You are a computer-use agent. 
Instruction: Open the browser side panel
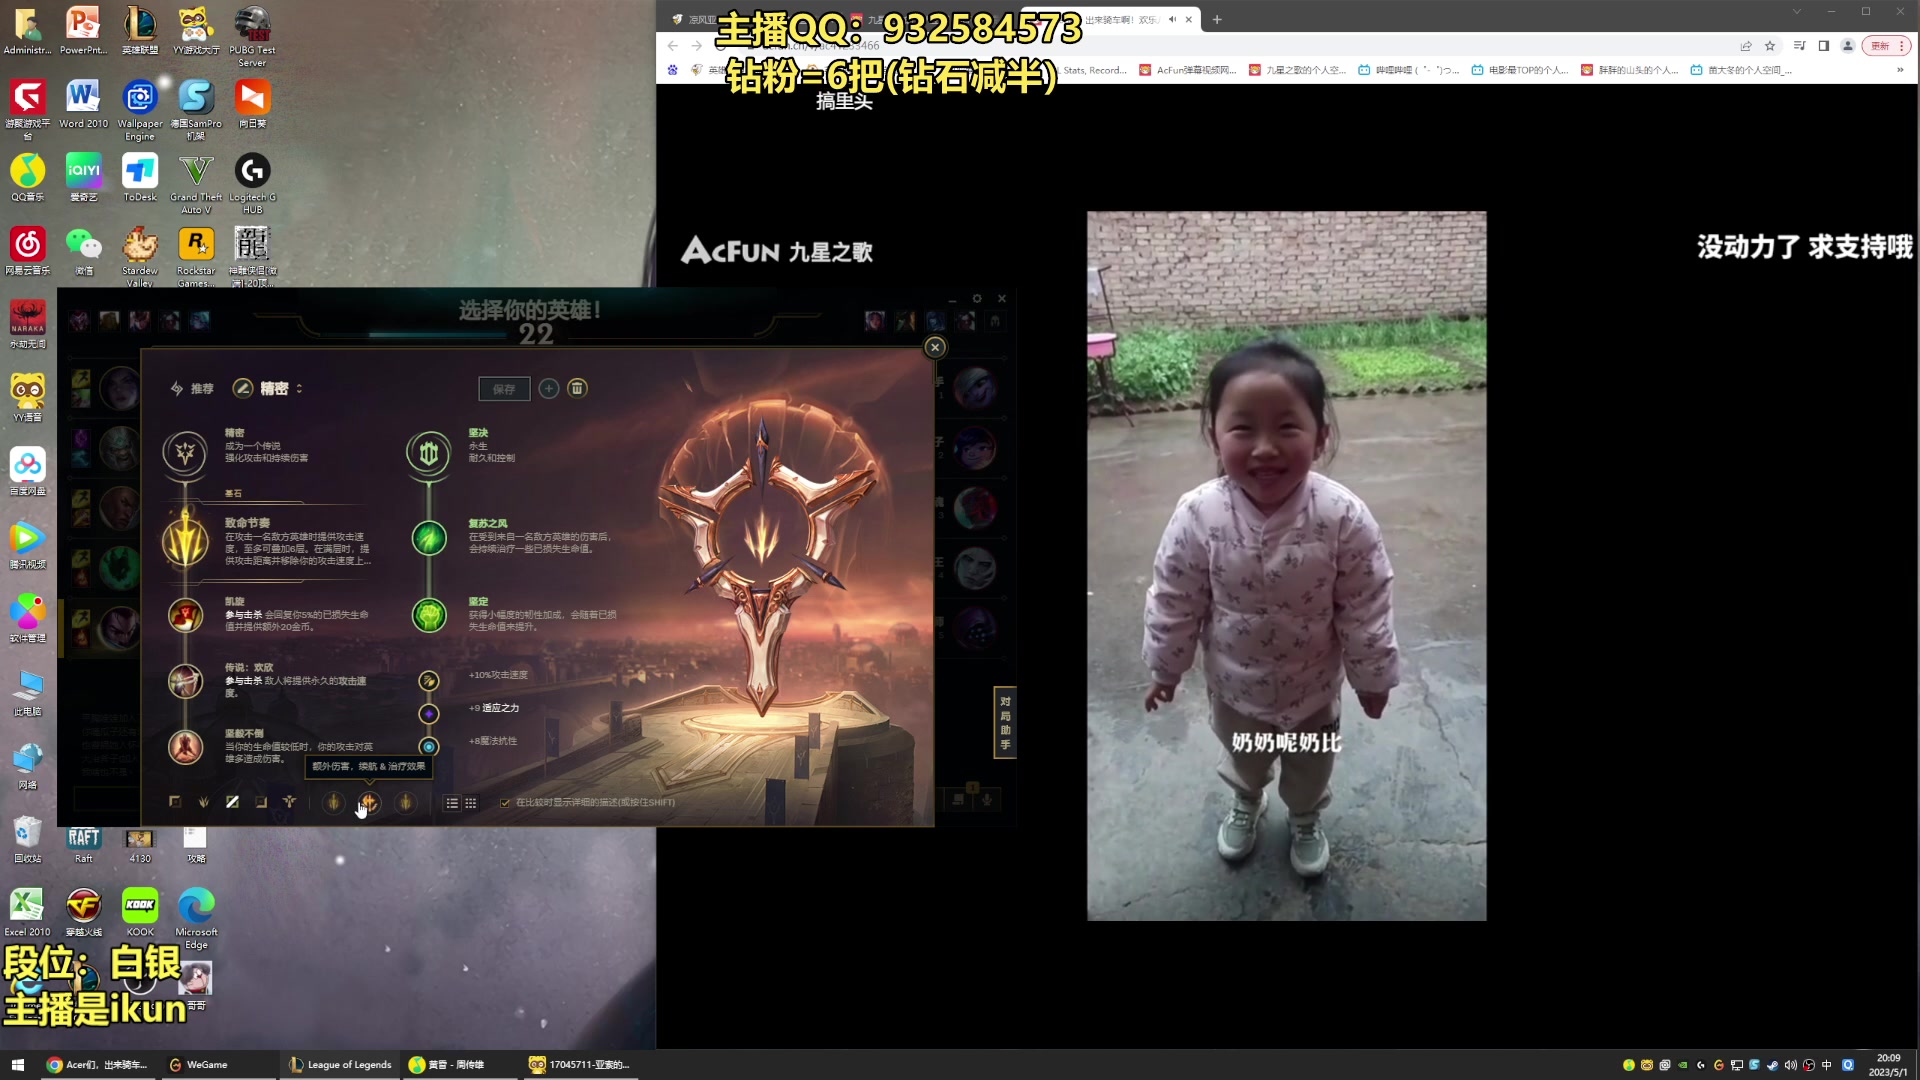(1823, 46)
